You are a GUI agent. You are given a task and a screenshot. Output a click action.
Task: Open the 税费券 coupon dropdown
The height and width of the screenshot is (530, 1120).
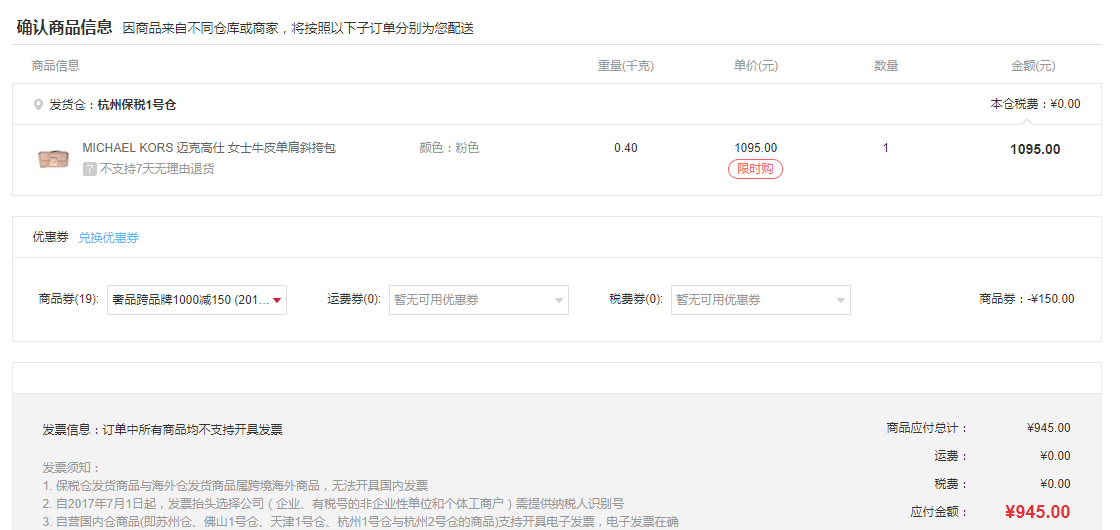pyautogui.click(x=761, y=300)
